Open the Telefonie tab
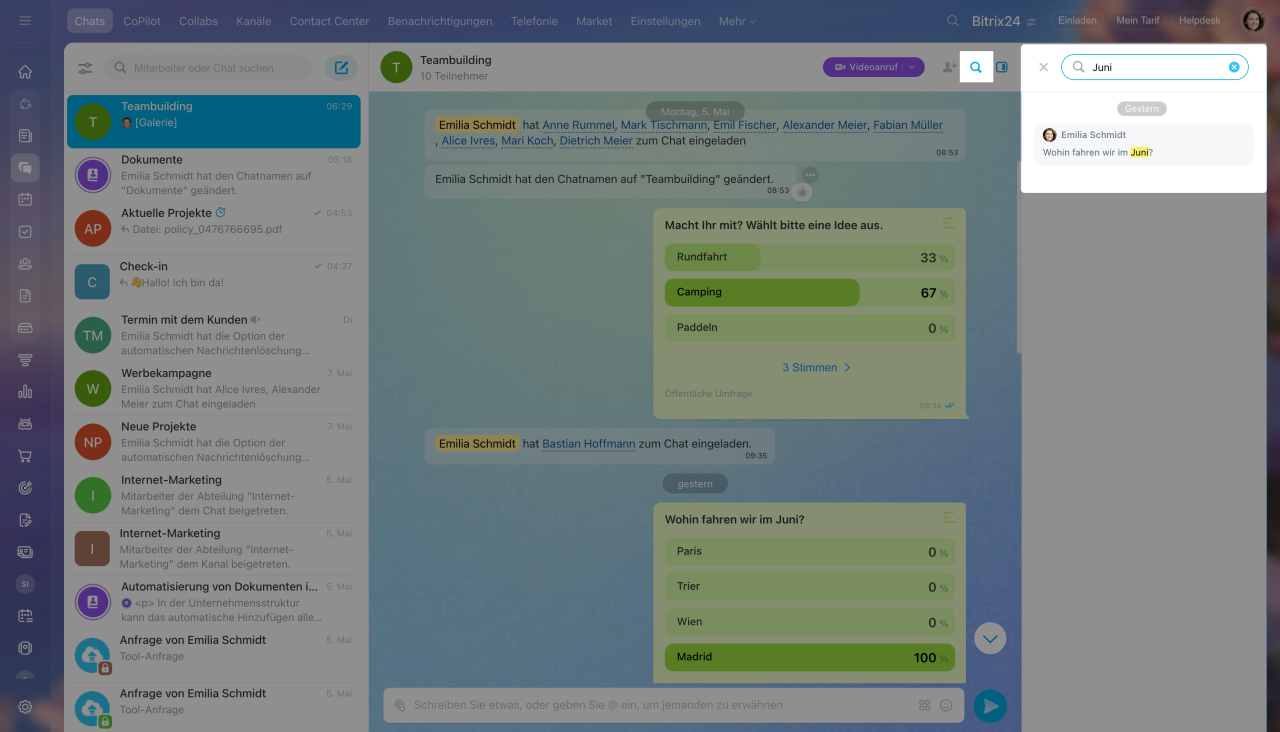The width and height of the screenshot is (1280, 732). tap(534, 21)
